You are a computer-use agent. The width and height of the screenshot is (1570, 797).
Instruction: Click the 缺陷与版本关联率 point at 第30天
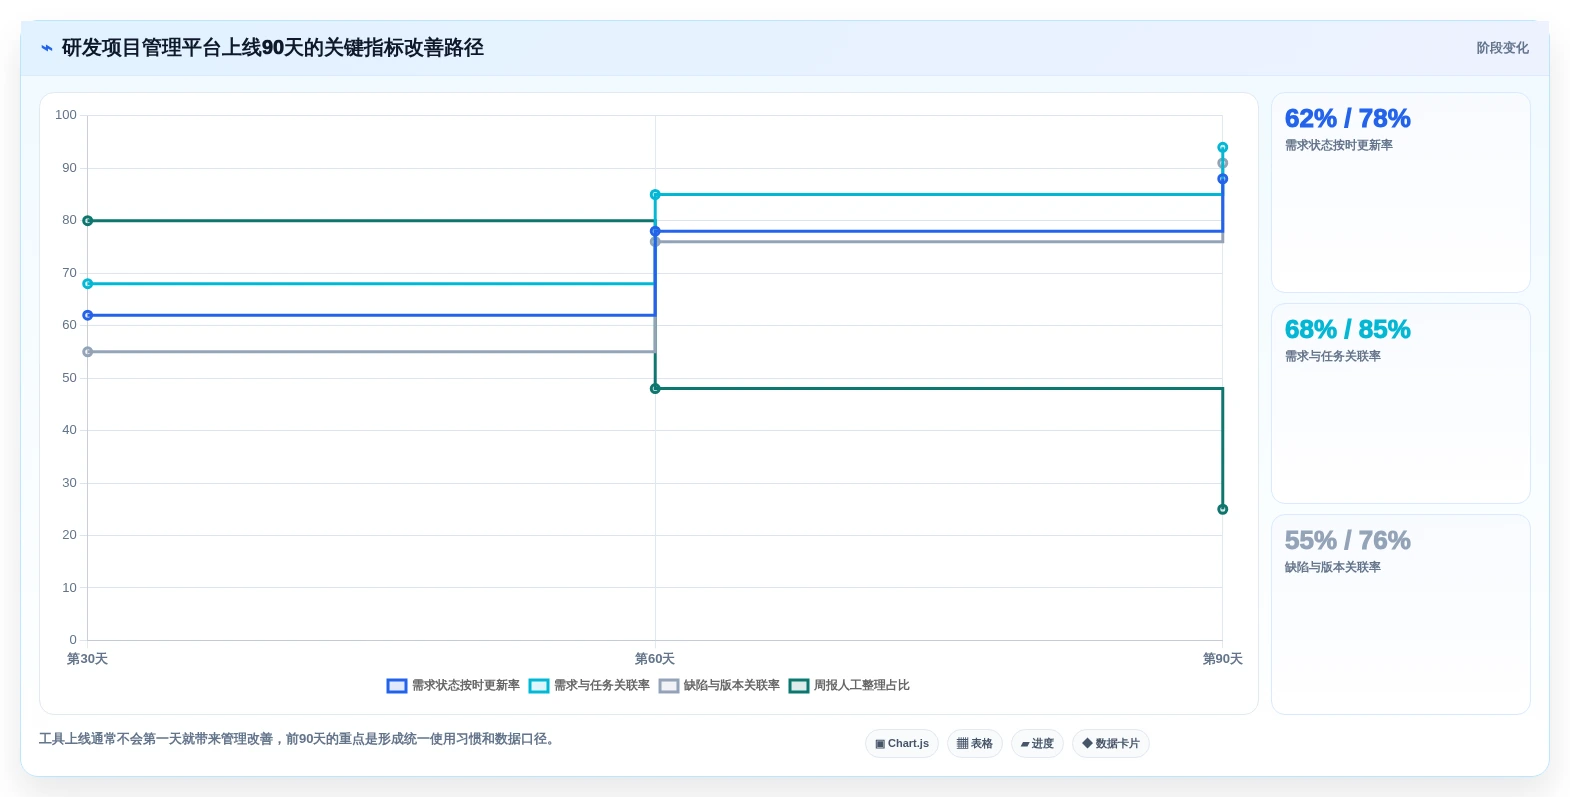[x=88, y=352]
